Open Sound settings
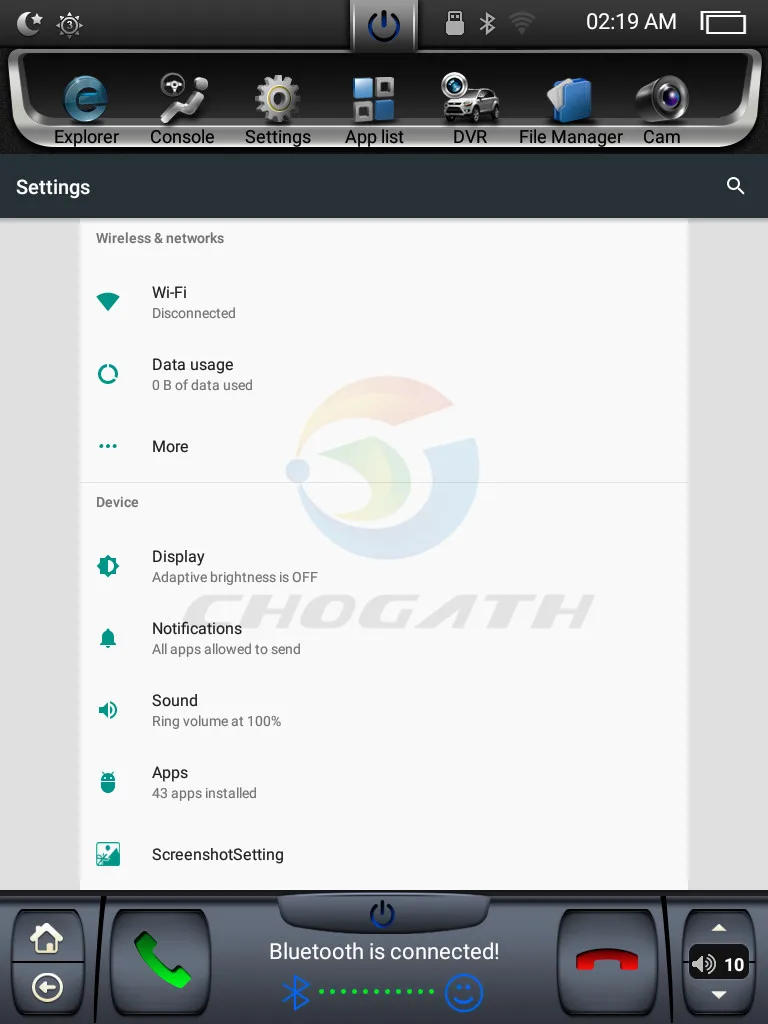 click(x=384, y=710)
